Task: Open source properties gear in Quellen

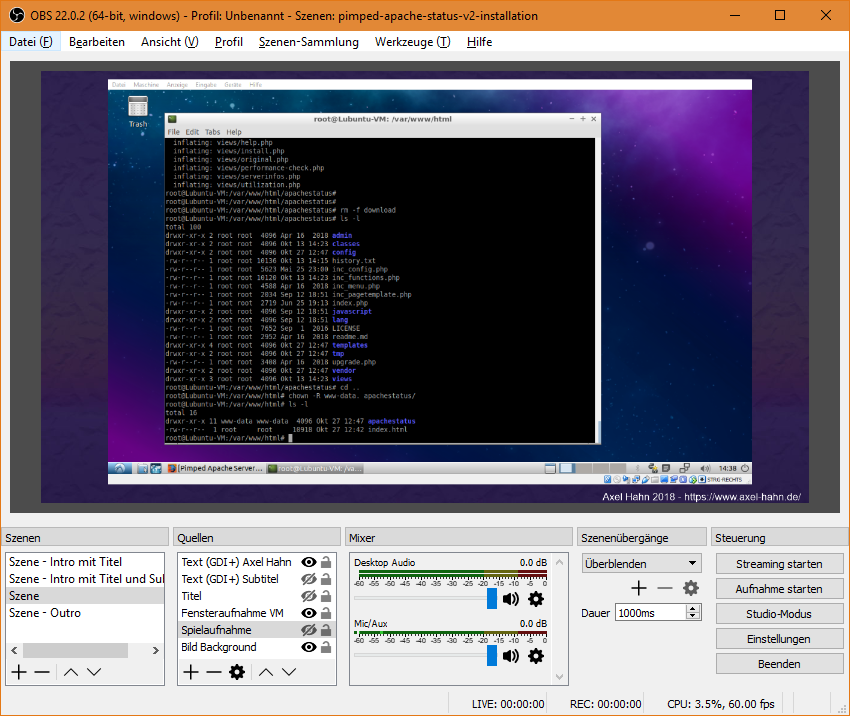Action: tap(237, 672)
